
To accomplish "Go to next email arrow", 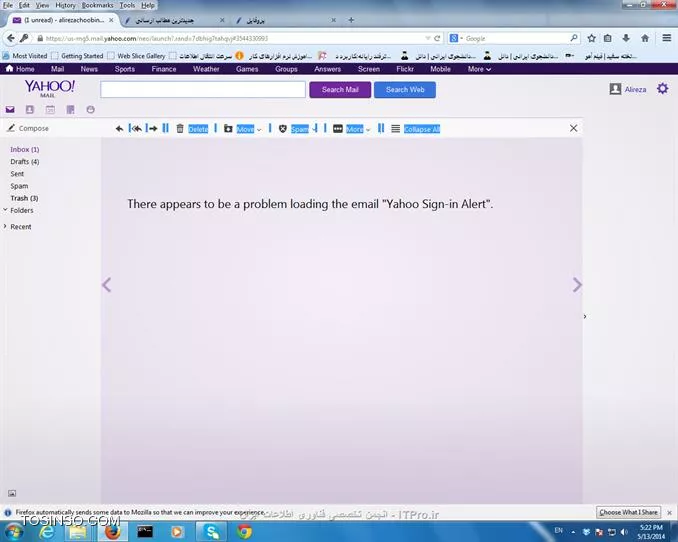I will click(x=577, y=285).
